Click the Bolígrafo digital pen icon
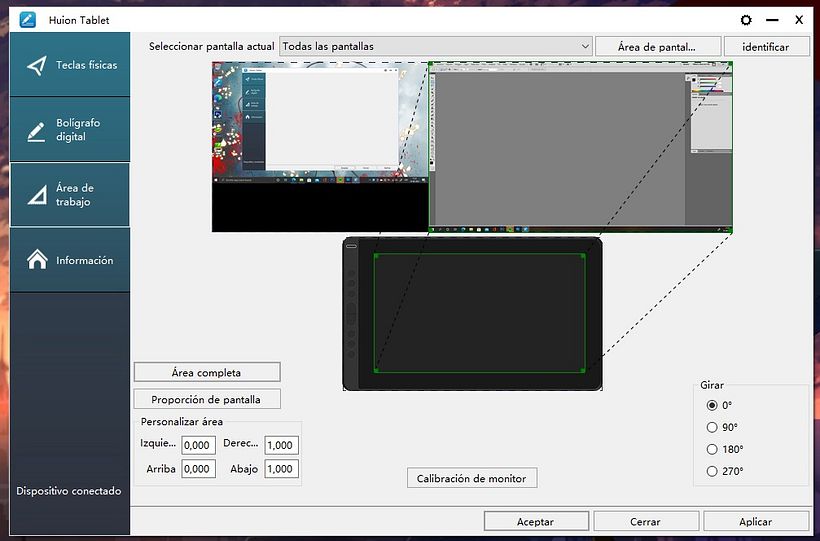This screenshot has height=541, width=820. point(37,131)
